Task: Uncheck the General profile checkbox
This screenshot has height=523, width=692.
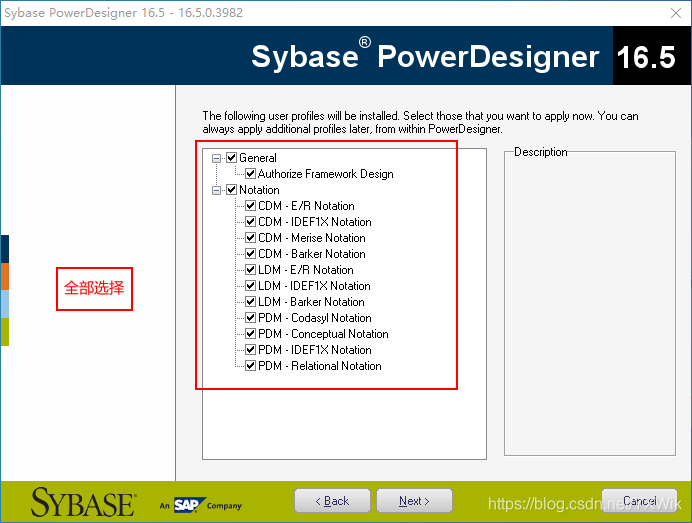Action: point(232,158)
